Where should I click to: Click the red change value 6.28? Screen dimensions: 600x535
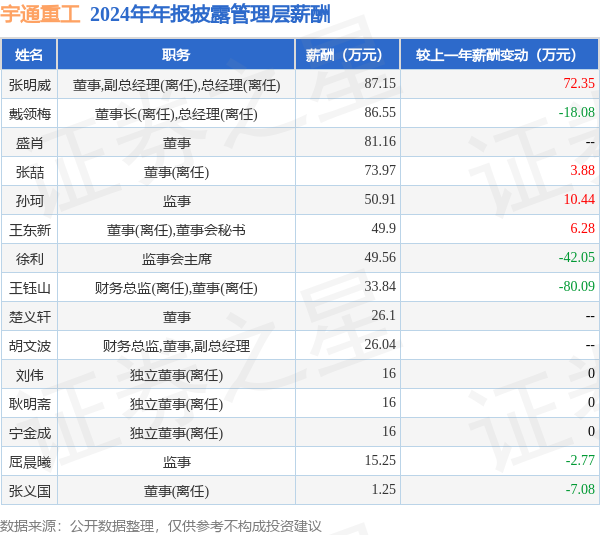(x=582, y=228)
